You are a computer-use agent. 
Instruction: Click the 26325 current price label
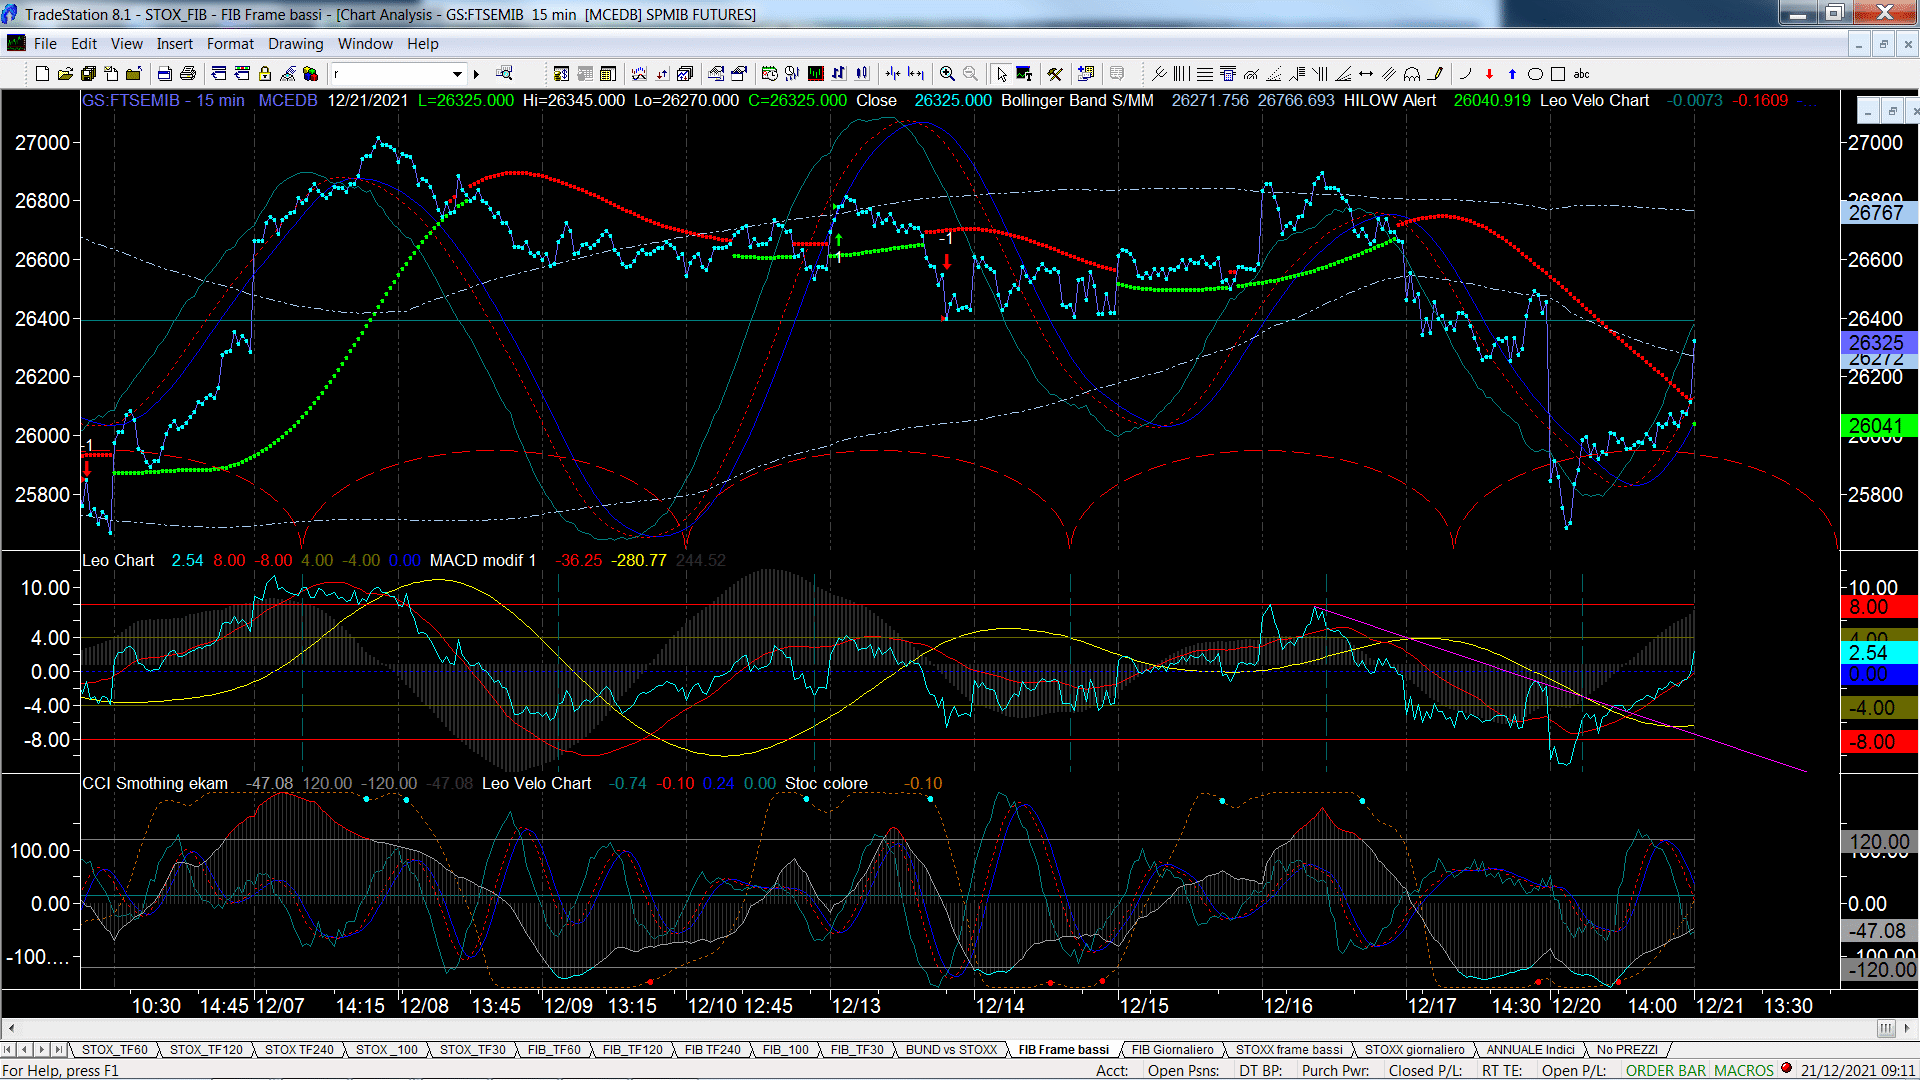(x=1878, y=343)
